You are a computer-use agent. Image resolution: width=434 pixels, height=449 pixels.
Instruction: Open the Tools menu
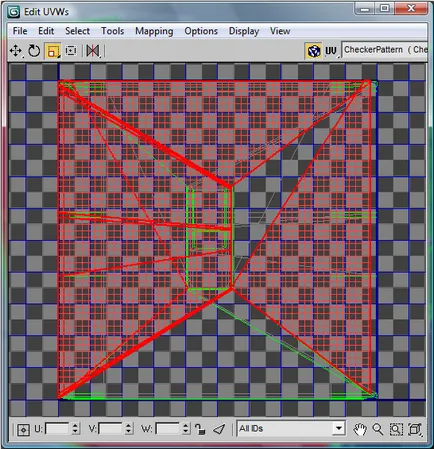tap(113, 31)
